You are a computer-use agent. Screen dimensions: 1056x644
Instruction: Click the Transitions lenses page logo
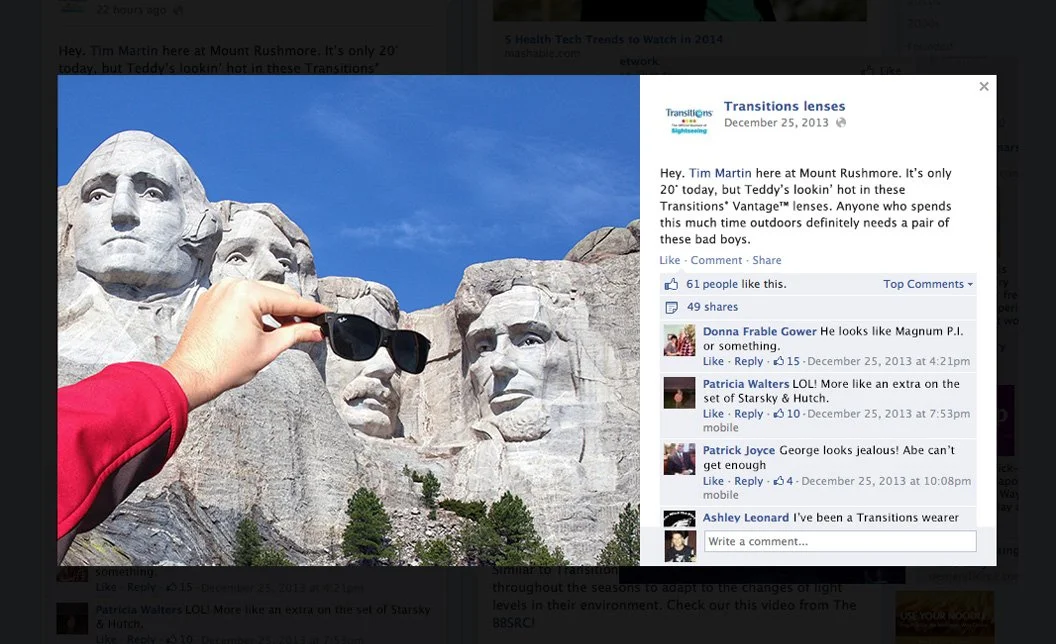[x=688, y=121]
